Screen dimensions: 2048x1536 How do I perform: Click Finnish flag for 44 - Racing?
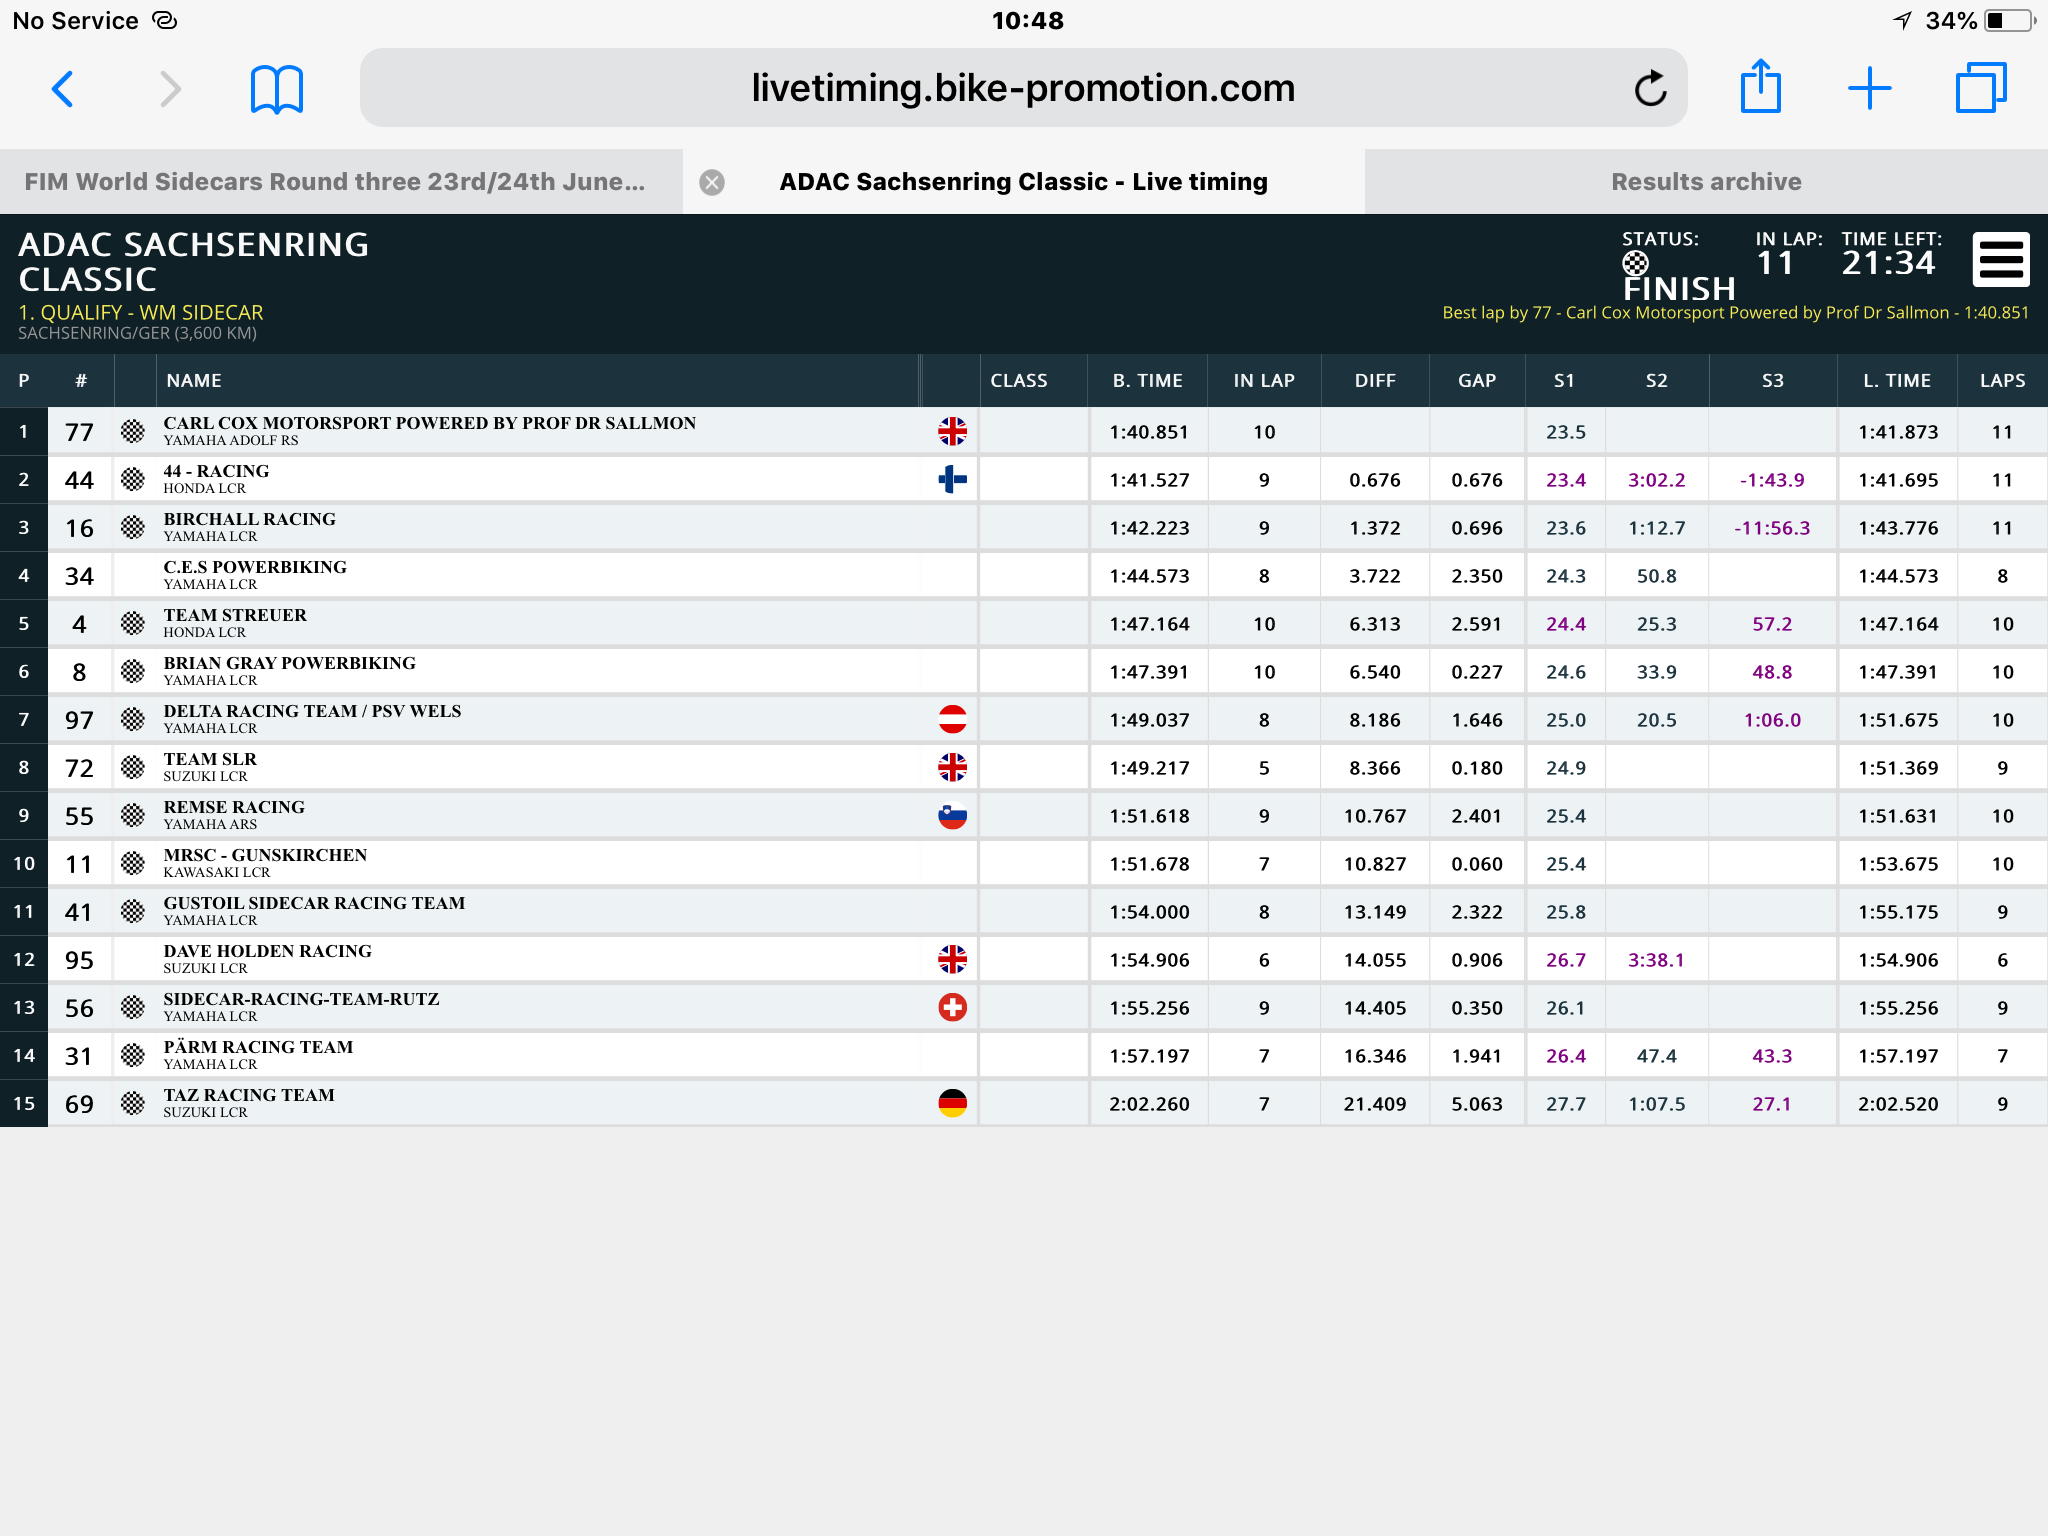click(952, 480)
